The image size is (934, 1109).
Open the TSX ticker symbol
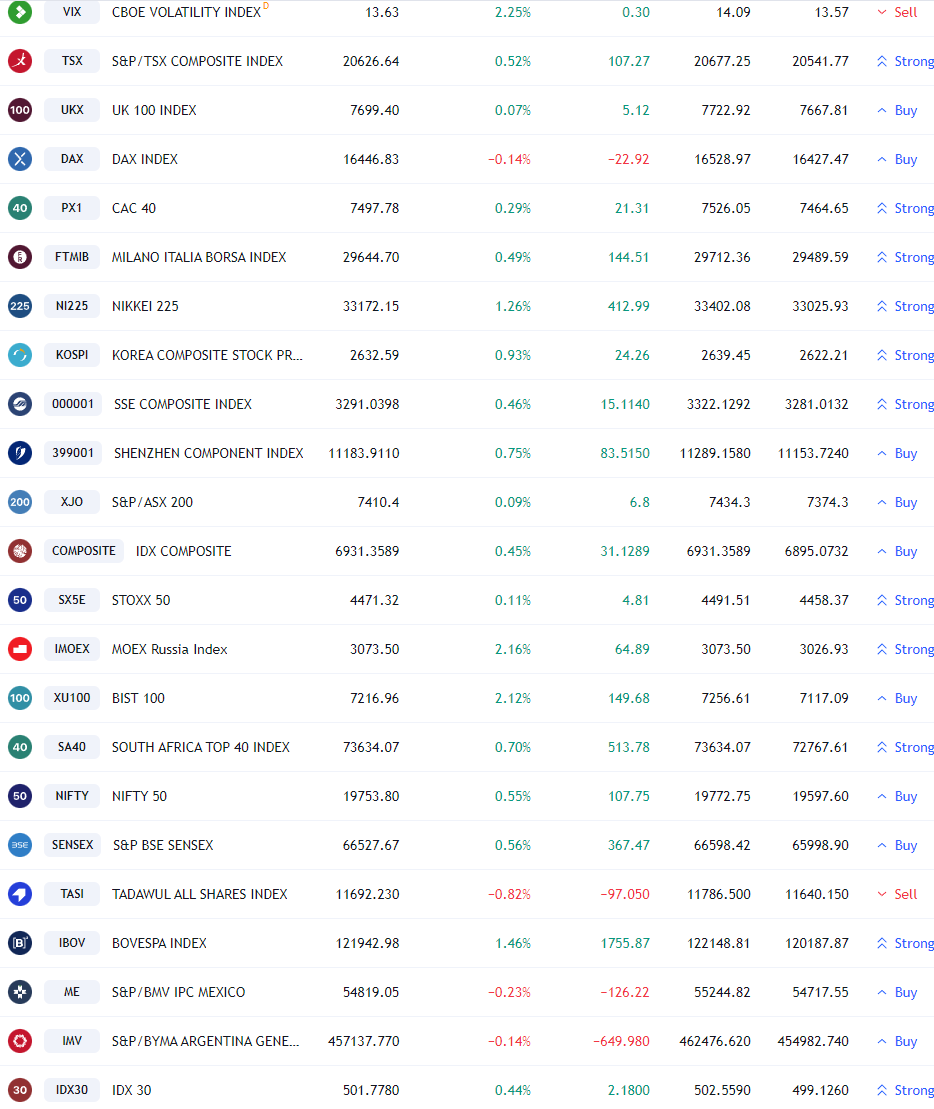pos(71,61)
